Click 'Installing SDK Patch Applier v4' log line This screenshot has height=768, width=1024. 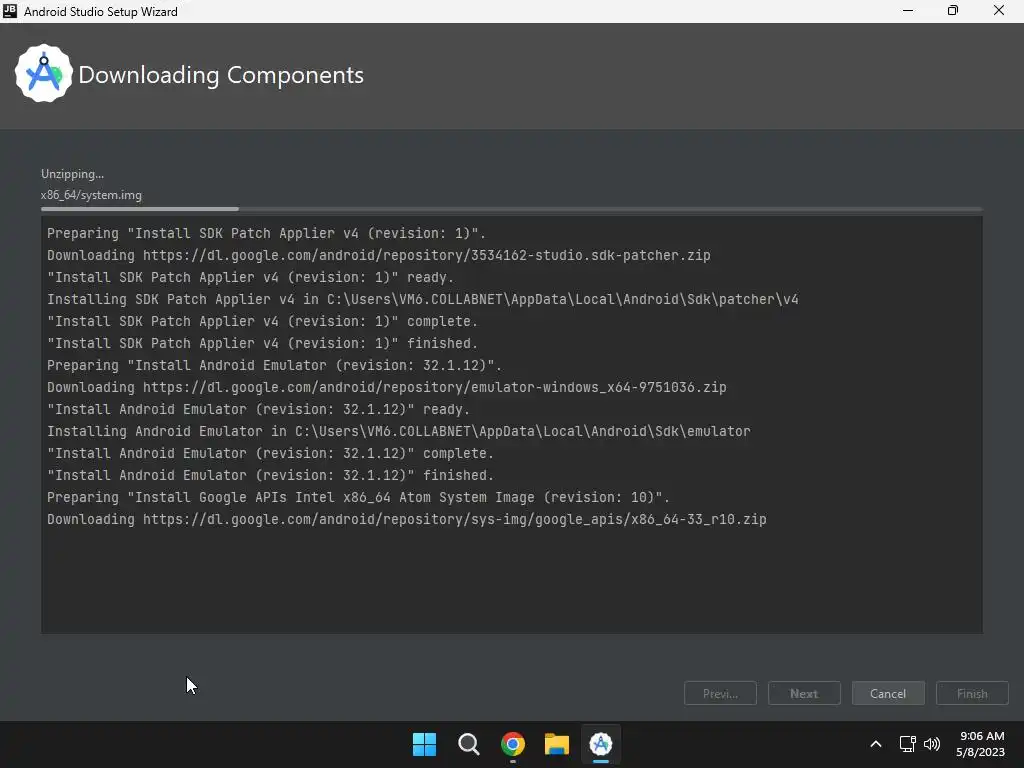tap(423, 299)
